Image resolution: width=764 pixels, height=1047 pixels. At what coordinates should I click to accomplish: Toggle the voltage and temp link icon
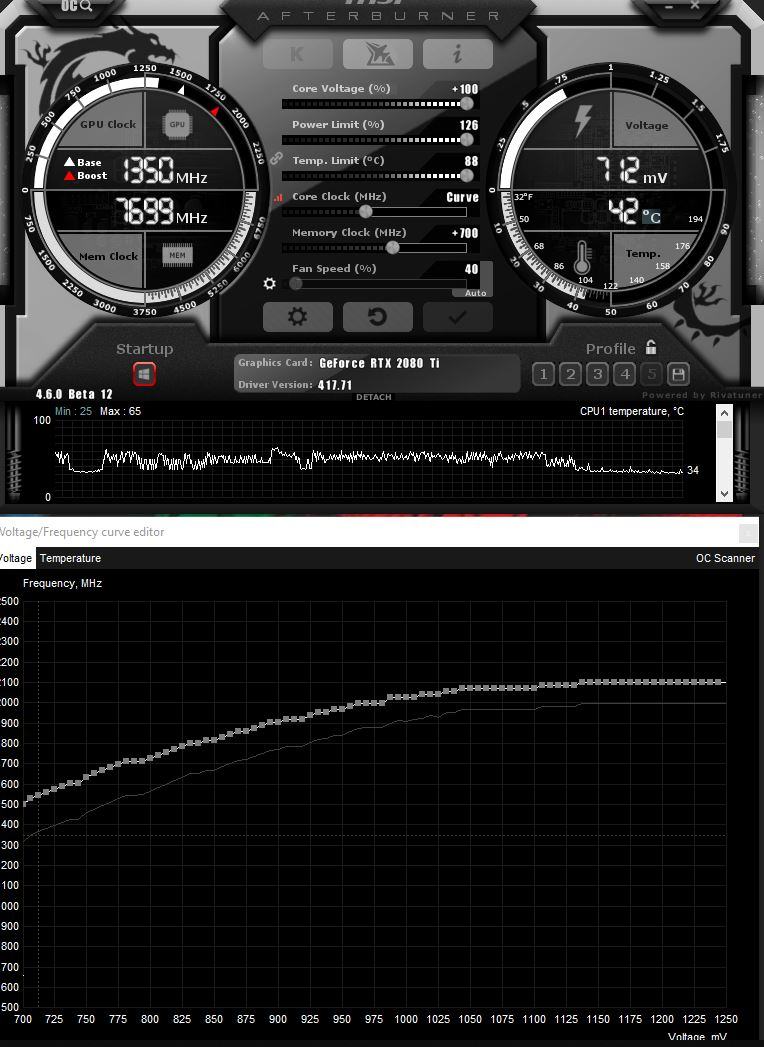tap(276, 158)
